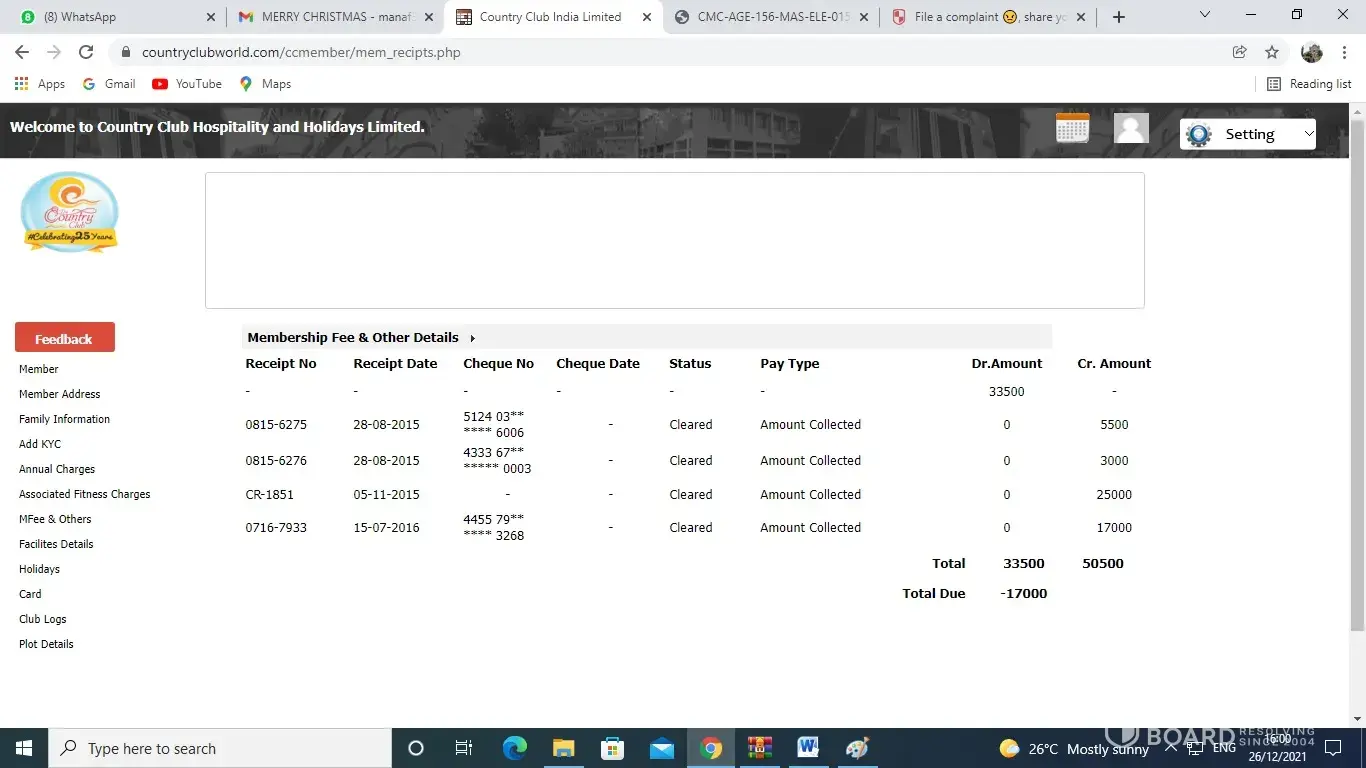
Task: Click the page vertical scrollbar
Action: coord(1357,380)
